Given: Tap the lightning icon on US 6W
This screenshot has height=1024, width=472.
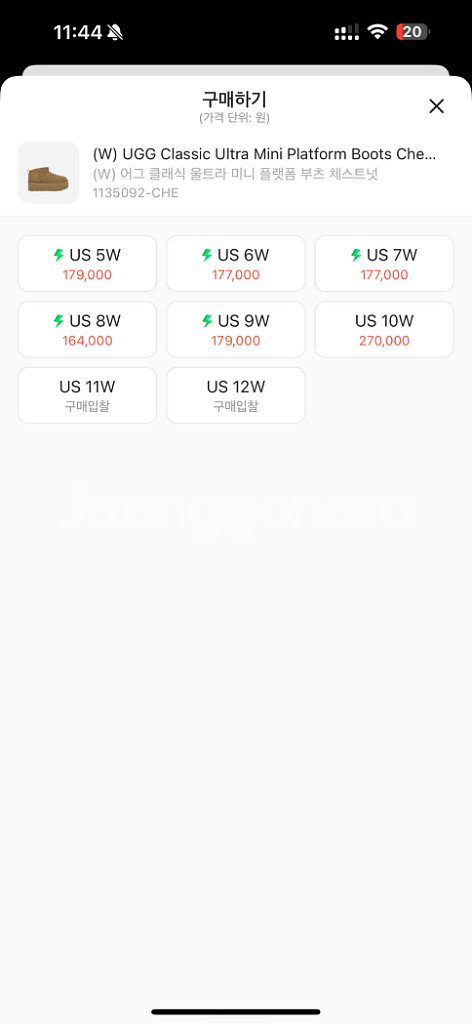Looking at the screenshot, I should [207, 255].
